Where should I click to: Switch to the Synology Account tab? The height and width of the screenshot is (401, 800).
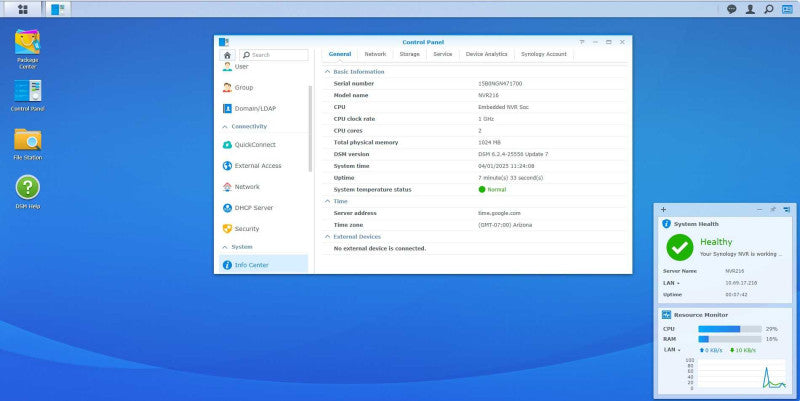[x=544, y=54]
